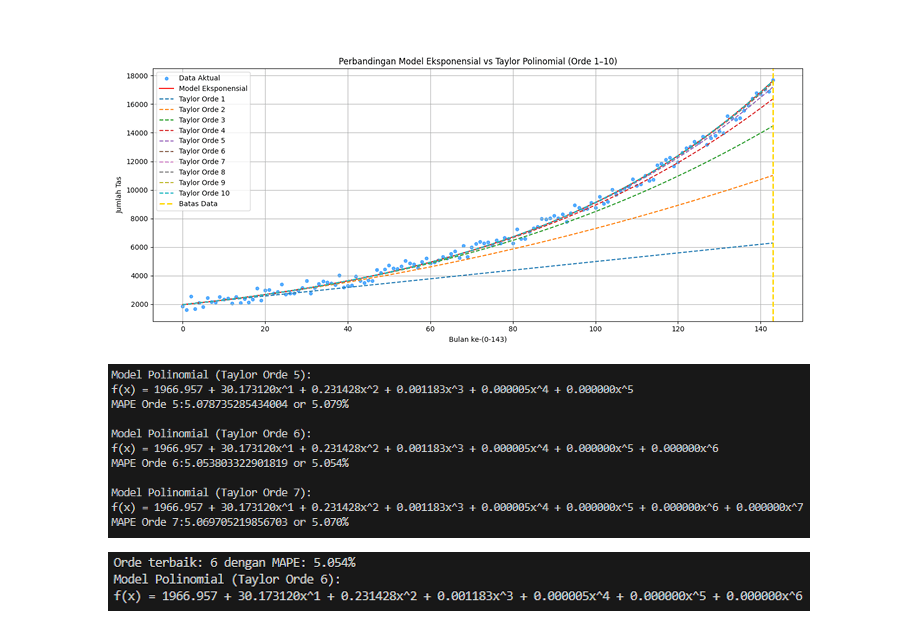
Task: Click the Jumlah Tas y-axis label
Action: [119, 195]
